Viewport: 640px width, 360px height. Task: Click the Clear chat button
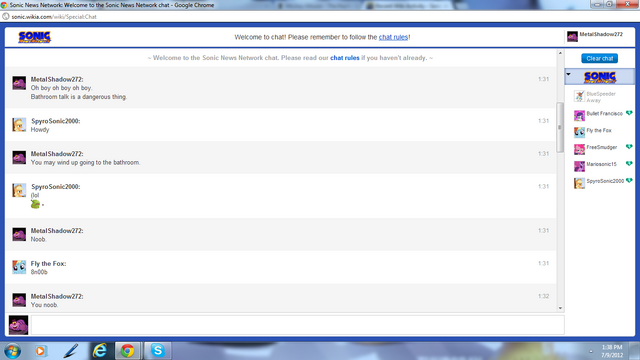point(599,58)
